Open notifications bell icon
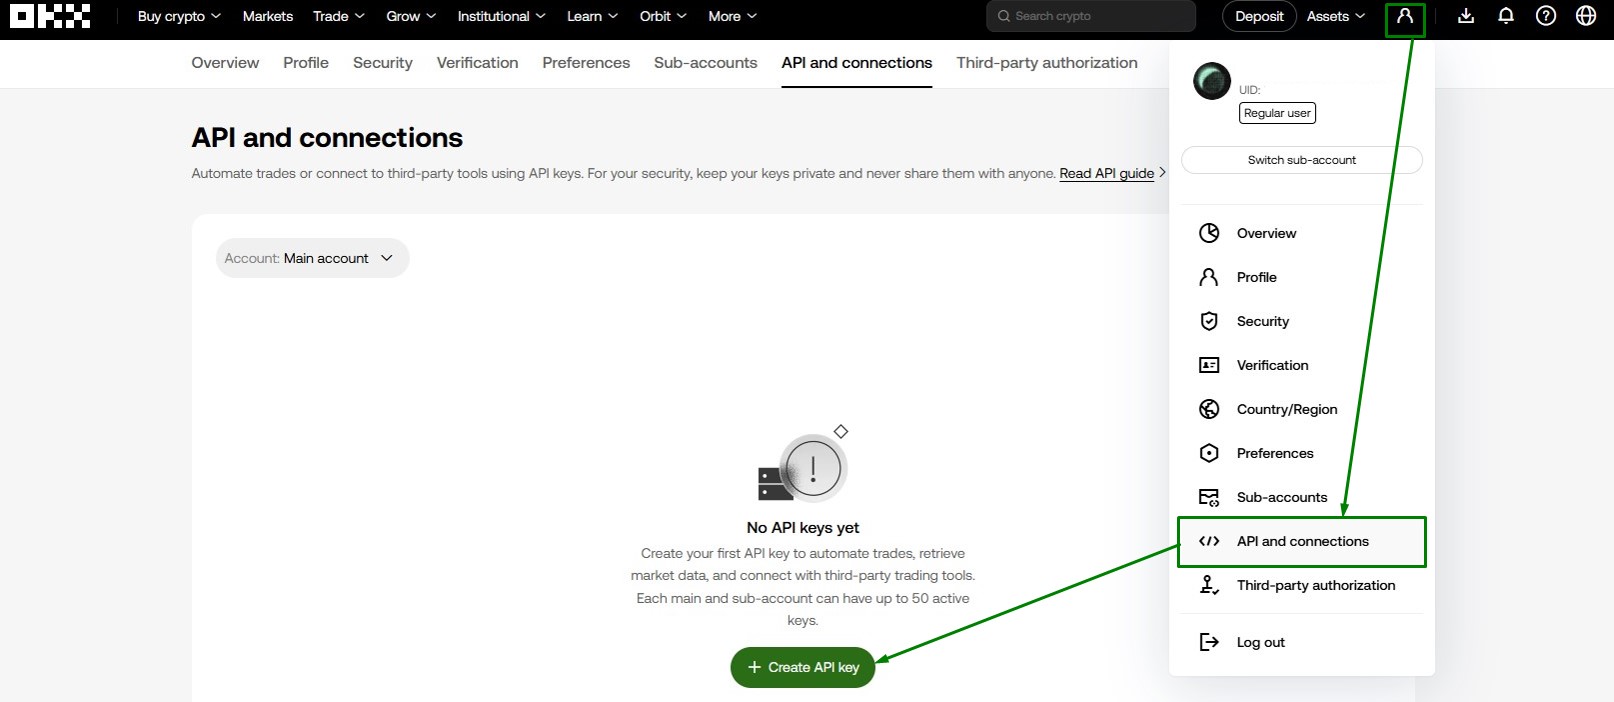Screen dimensions: 1614x702 (1506, 16)
